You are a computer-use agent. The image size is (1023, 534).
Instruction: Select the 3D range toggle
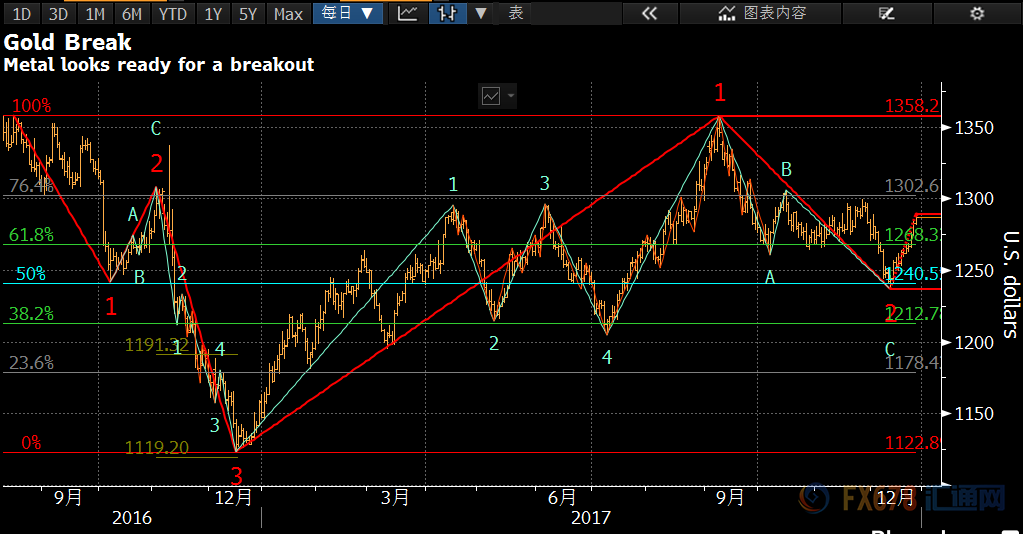[x=58, y=13]
